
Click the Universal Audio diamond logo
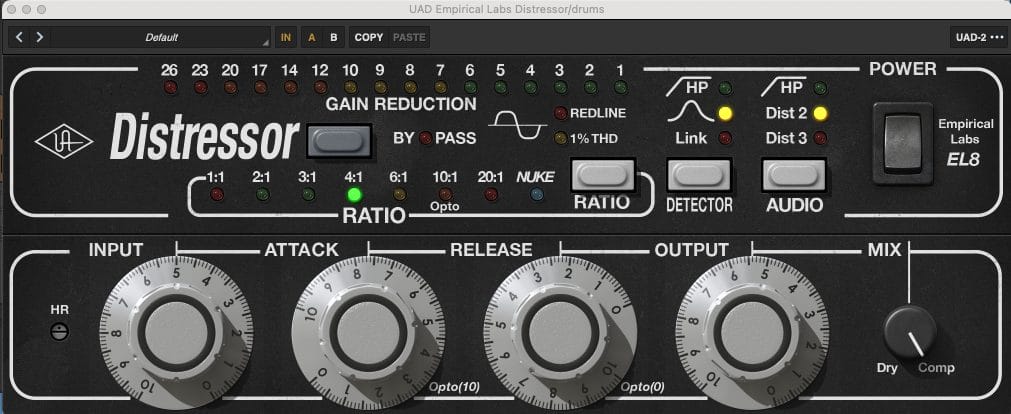[64, 141]
